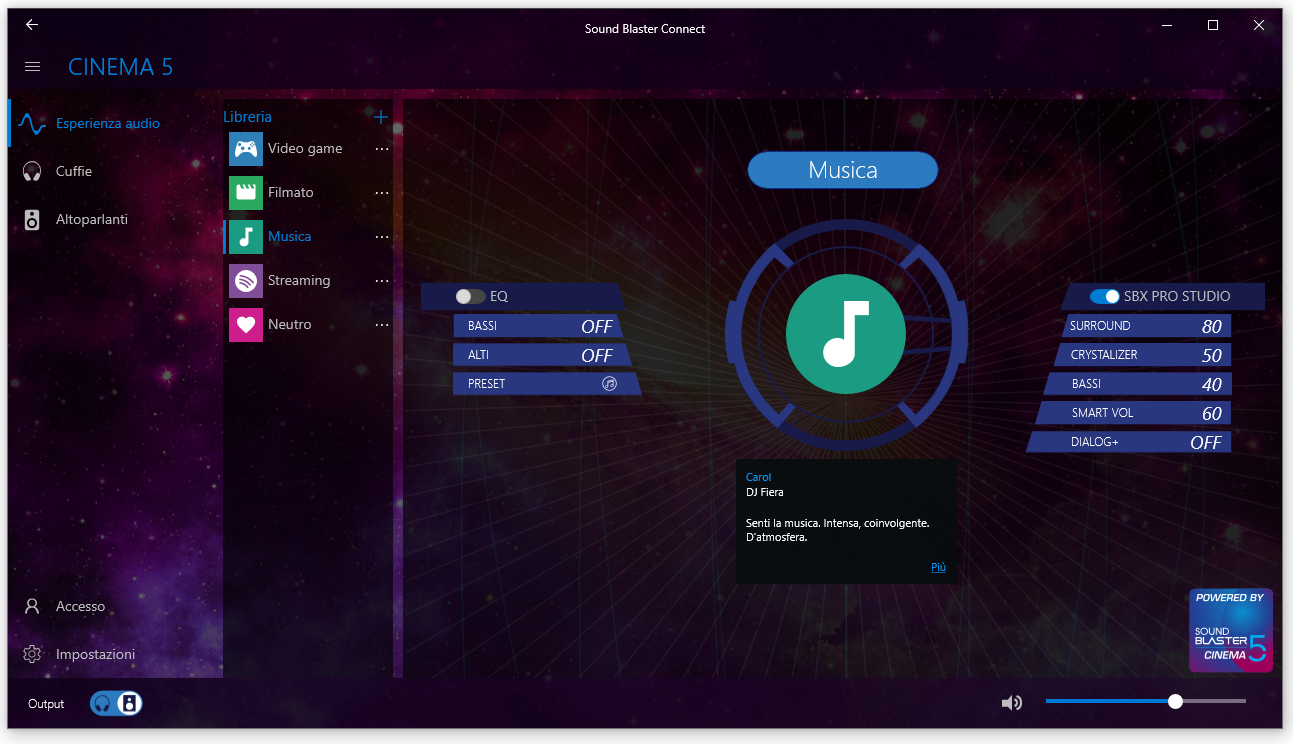Adjust the master volume slider
The image size is (1293, 744).
[1146, 702]
